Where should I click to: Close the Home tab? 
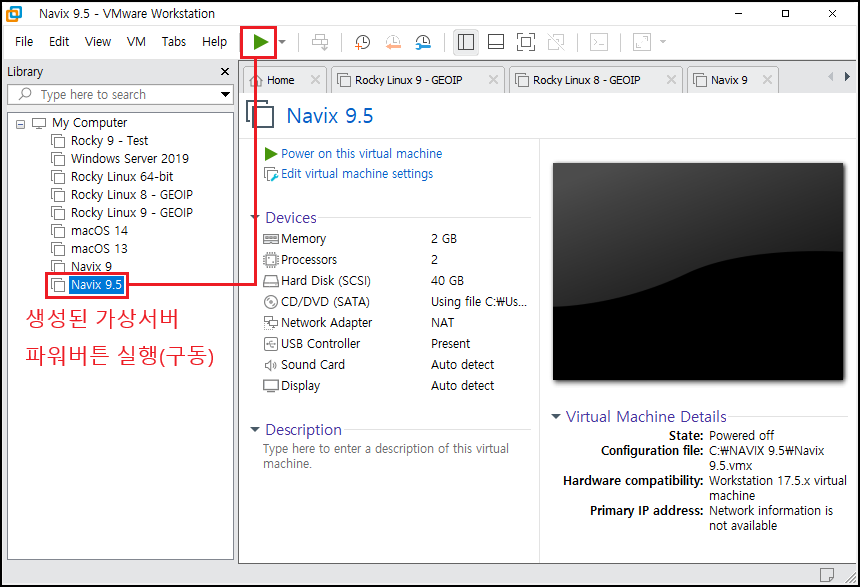pos(315,80)
